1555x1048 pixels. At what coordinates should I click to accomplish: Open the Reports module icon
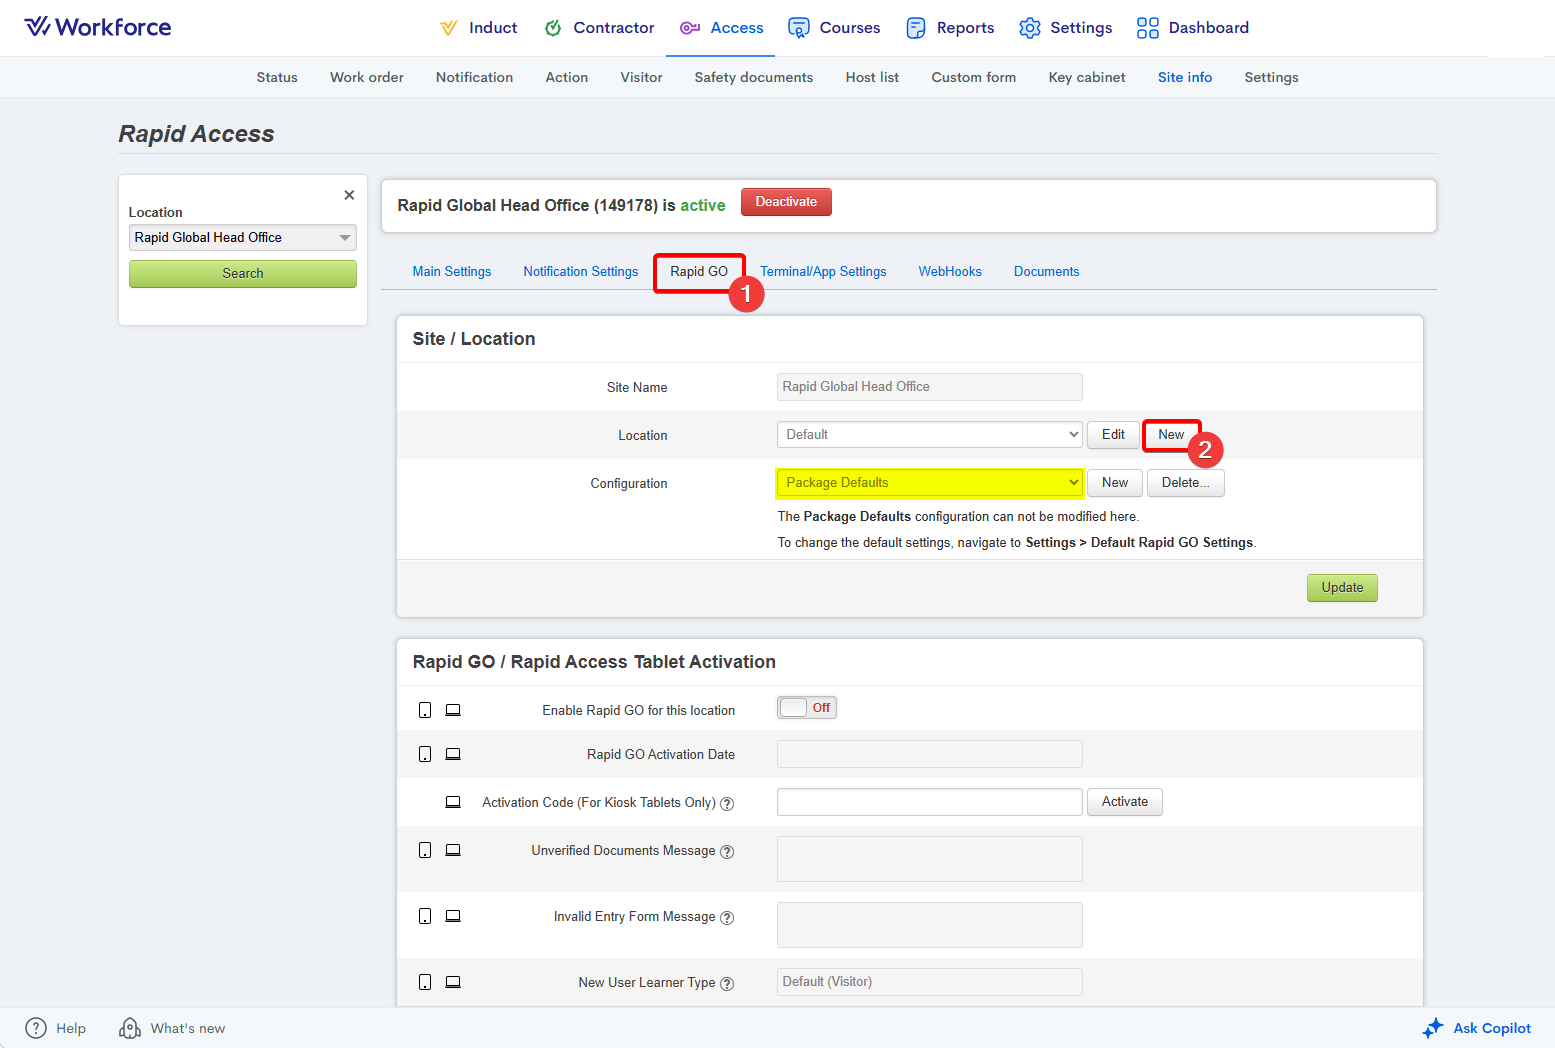tap(916, 28)
